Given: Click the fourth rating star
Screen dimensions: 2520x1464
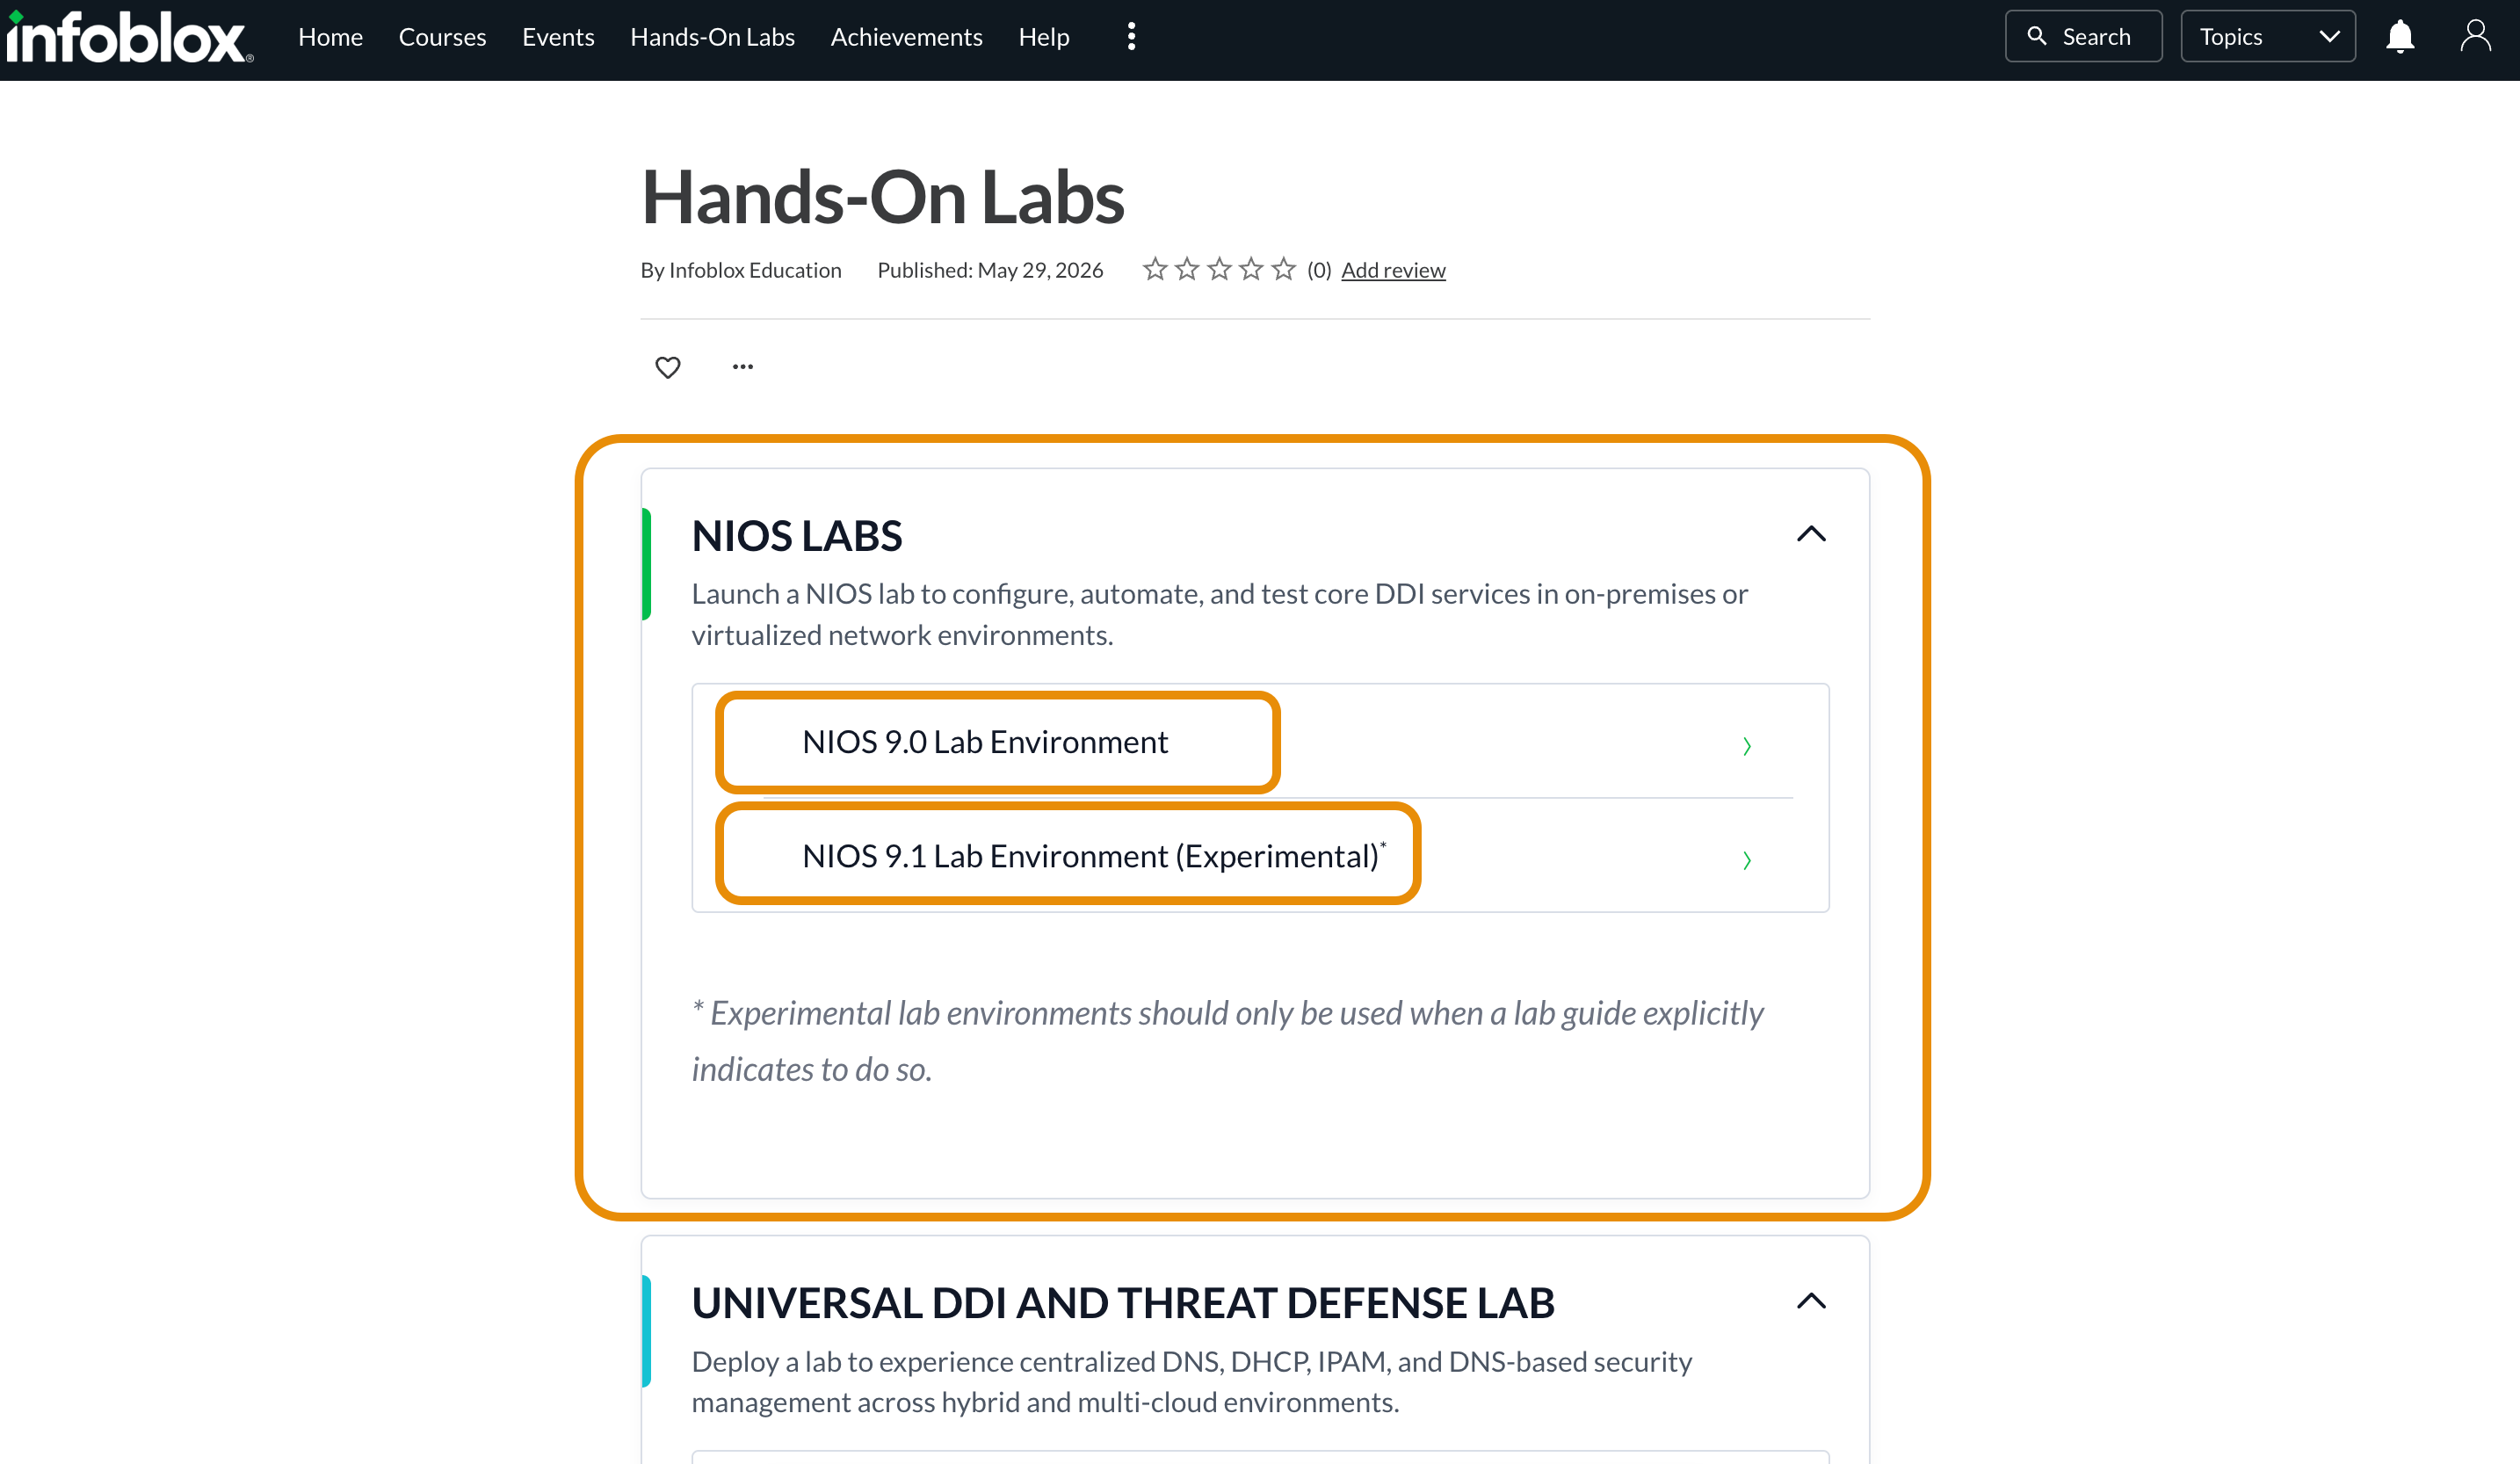Looking at the screenshot, I should (x=1251, y=269).
